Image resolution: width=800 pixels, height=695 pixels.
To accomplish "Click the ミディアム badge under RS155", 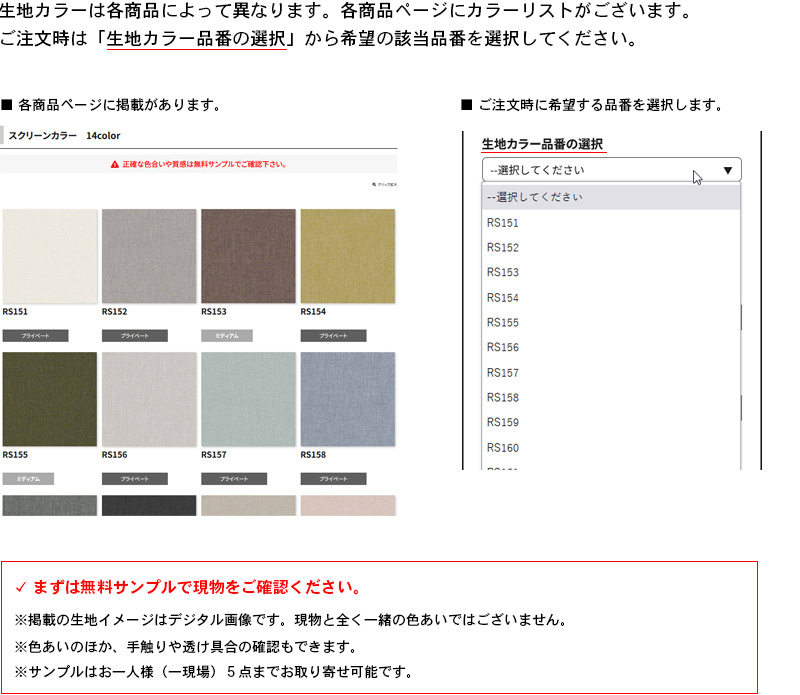I will (28, 479).
